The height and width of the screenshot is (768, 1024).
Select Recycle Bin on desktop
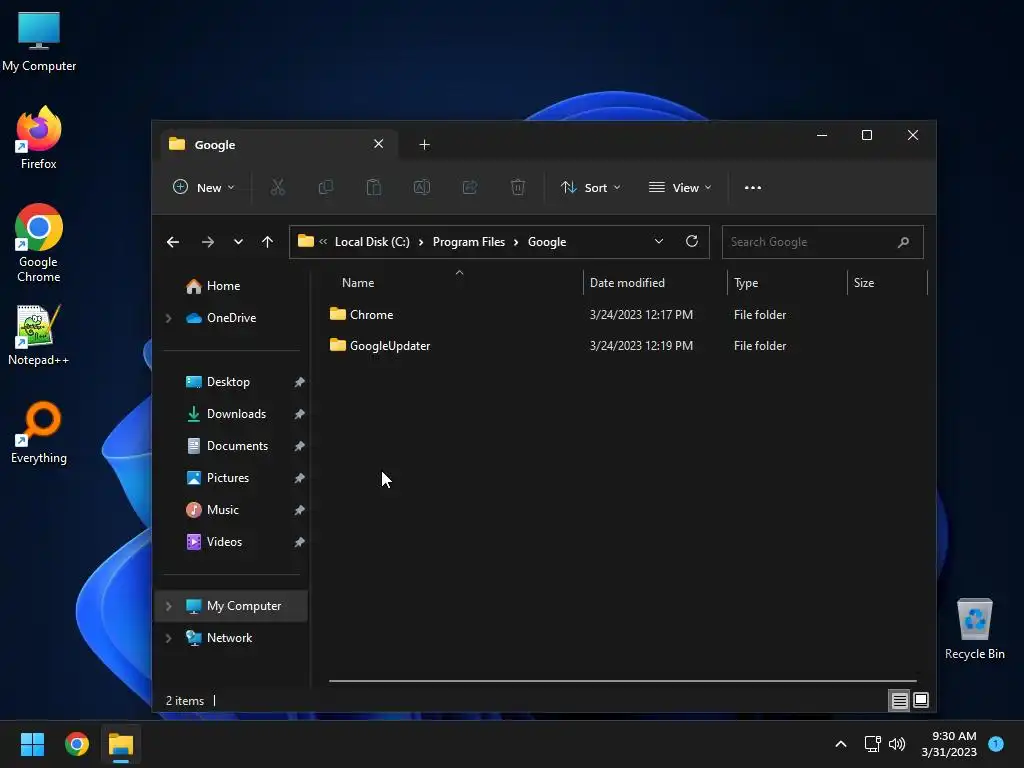[974, 629]
